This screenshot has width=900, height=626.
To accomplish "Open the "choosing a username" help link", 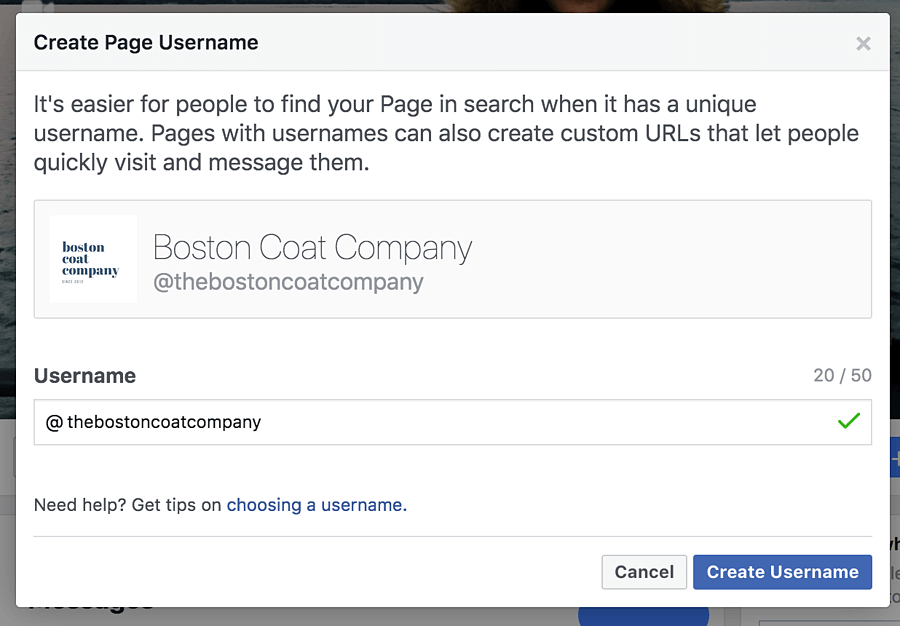I will coord(316,505).
